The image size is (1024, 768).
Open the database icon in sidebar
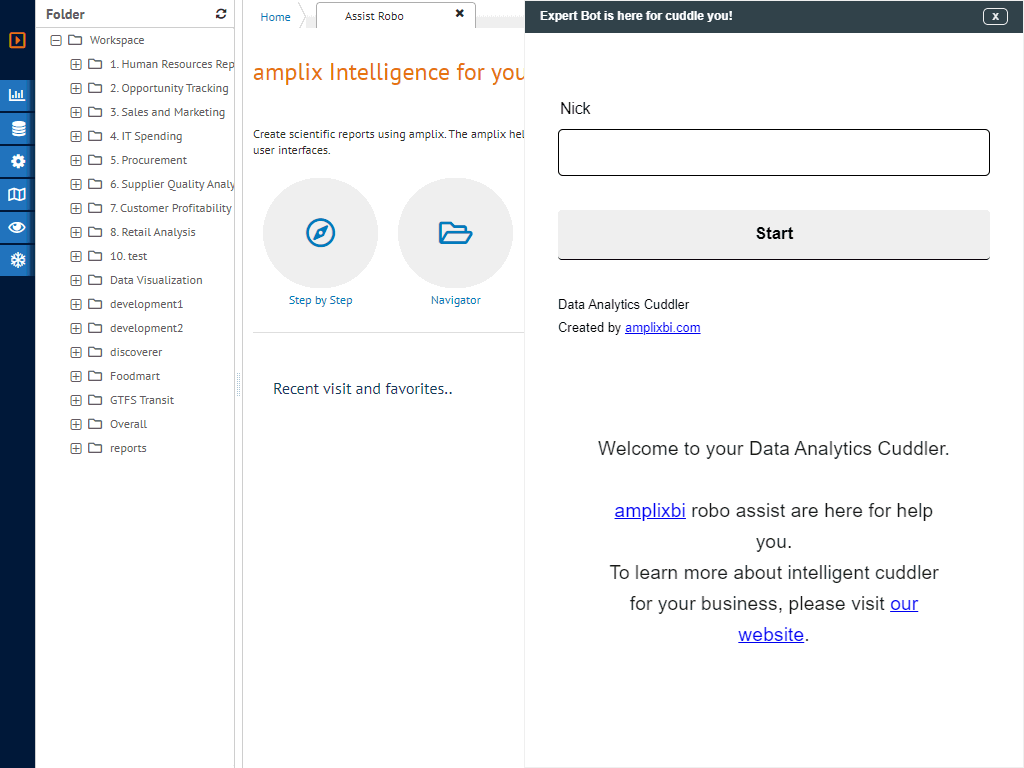pyautogui.click(x=17, y=129)
